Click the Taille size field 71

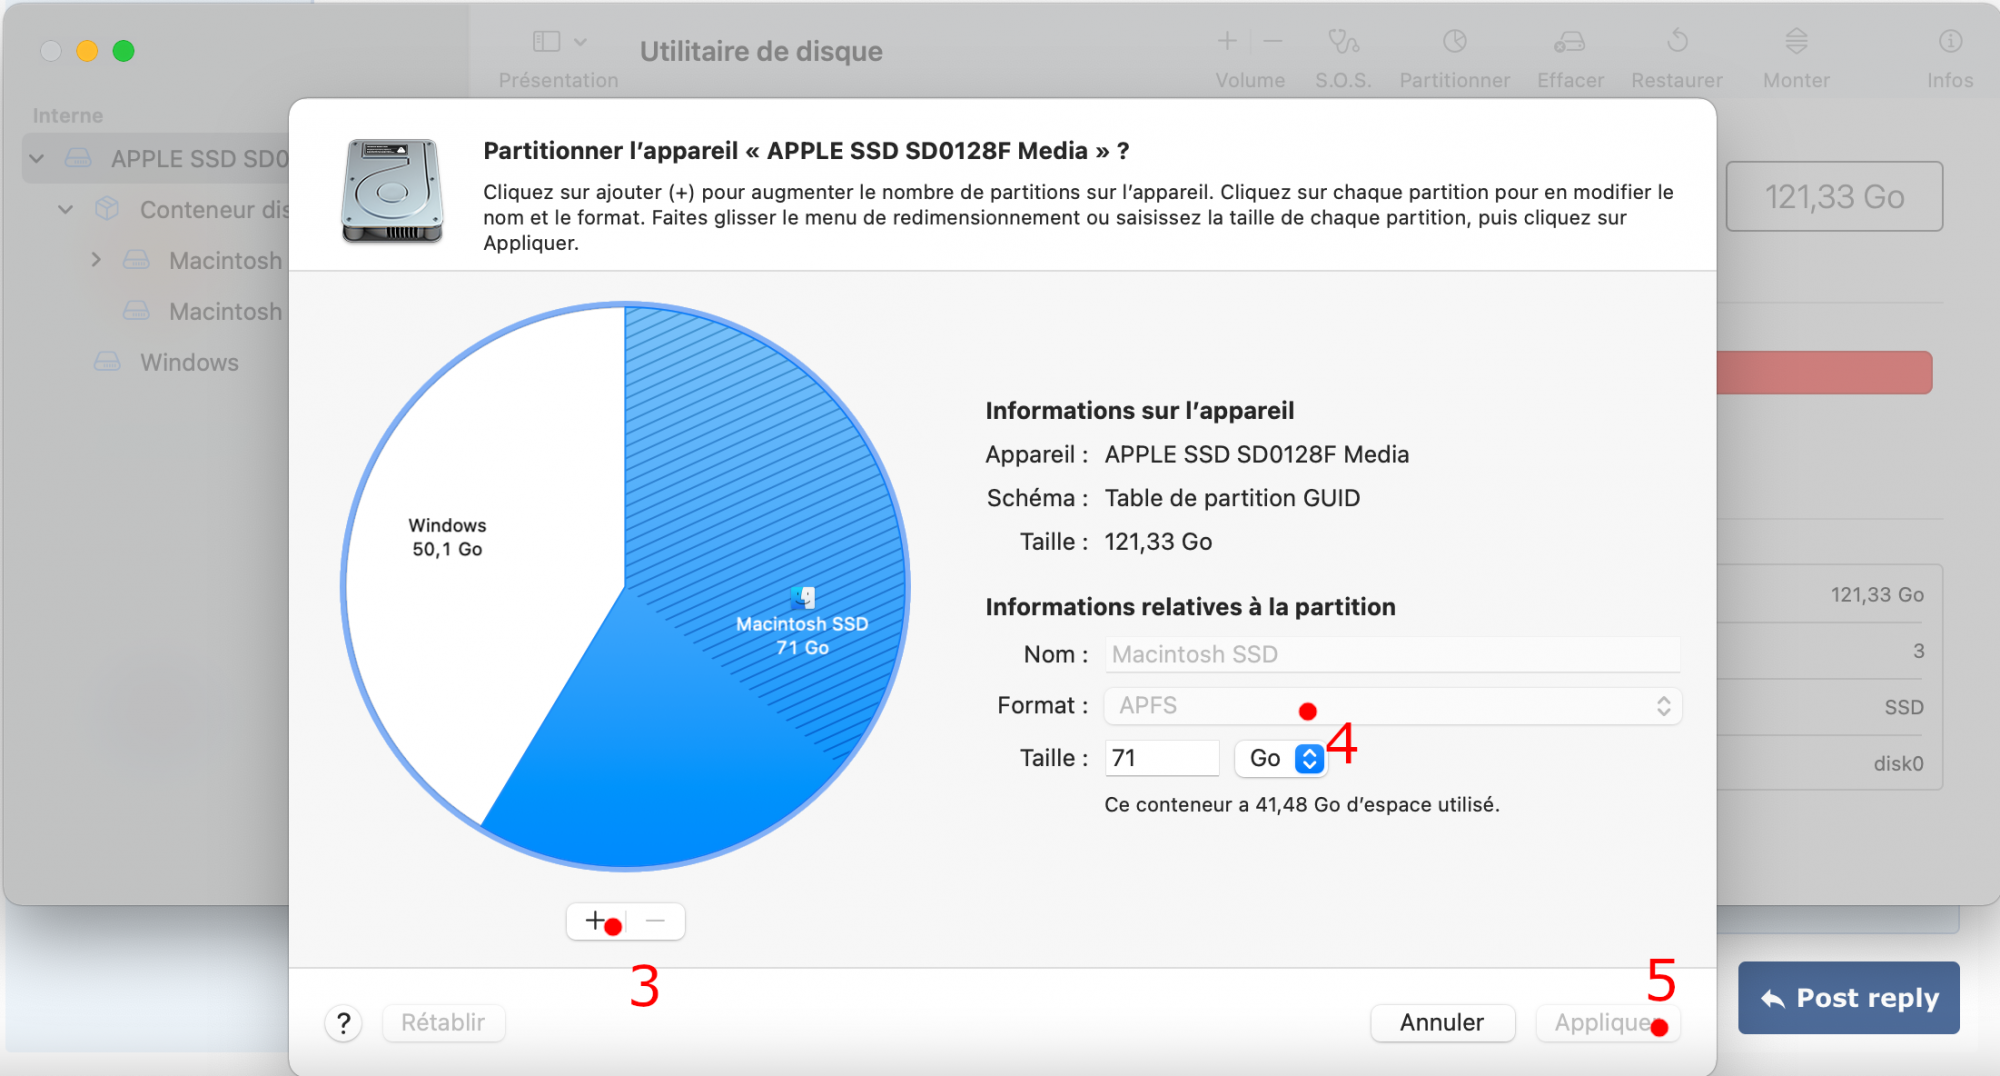click(x=1161, y=758)
